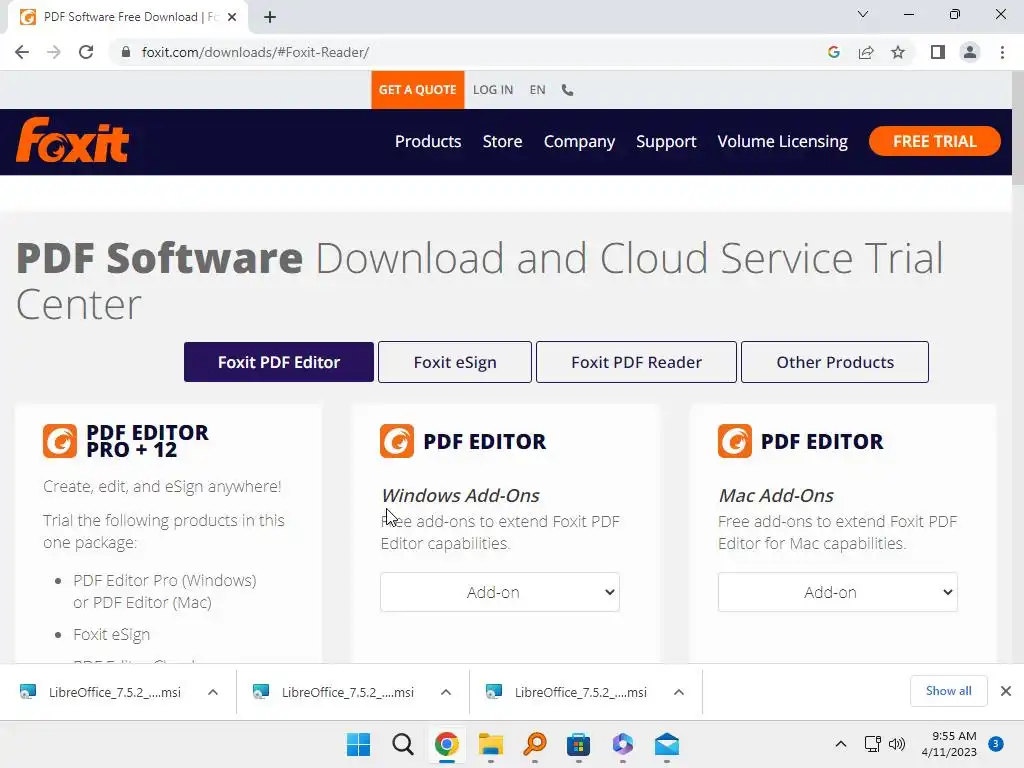The width and height of the screenshot is (1024, 768).
Task: Open the Products menu
Action: [428, 142]
